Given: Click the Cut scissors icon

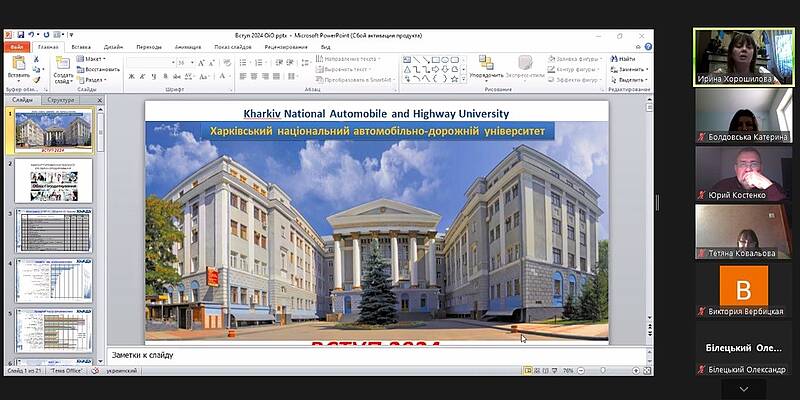Looking at the screenshot, I should 36,59.
